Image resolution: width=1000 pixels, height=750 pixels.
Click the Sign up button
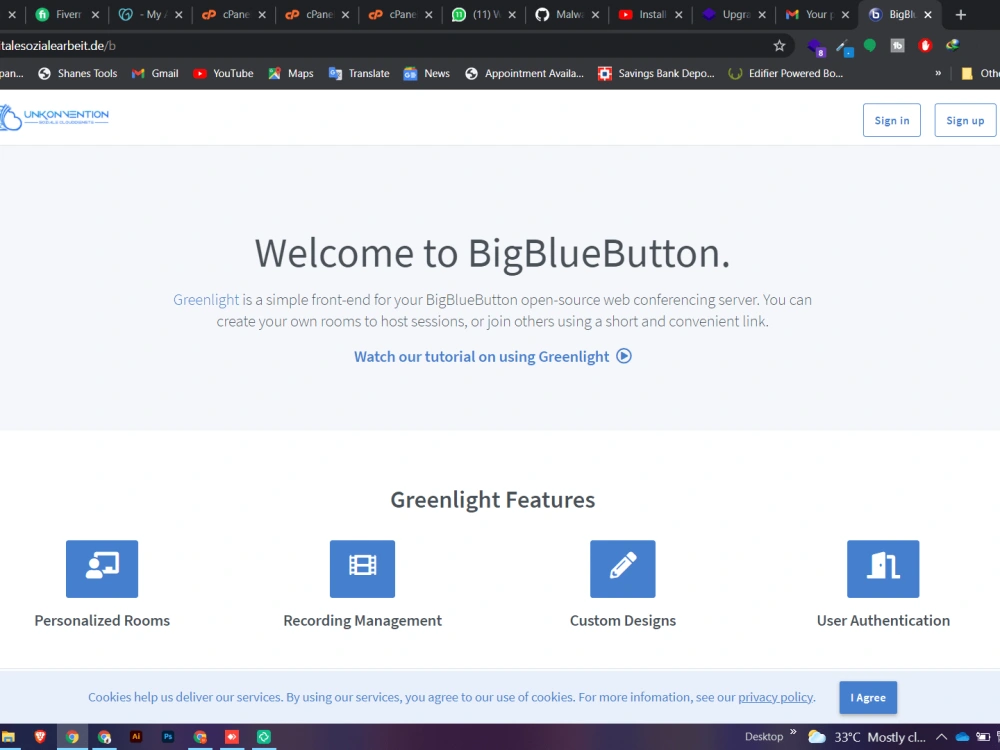964,120
